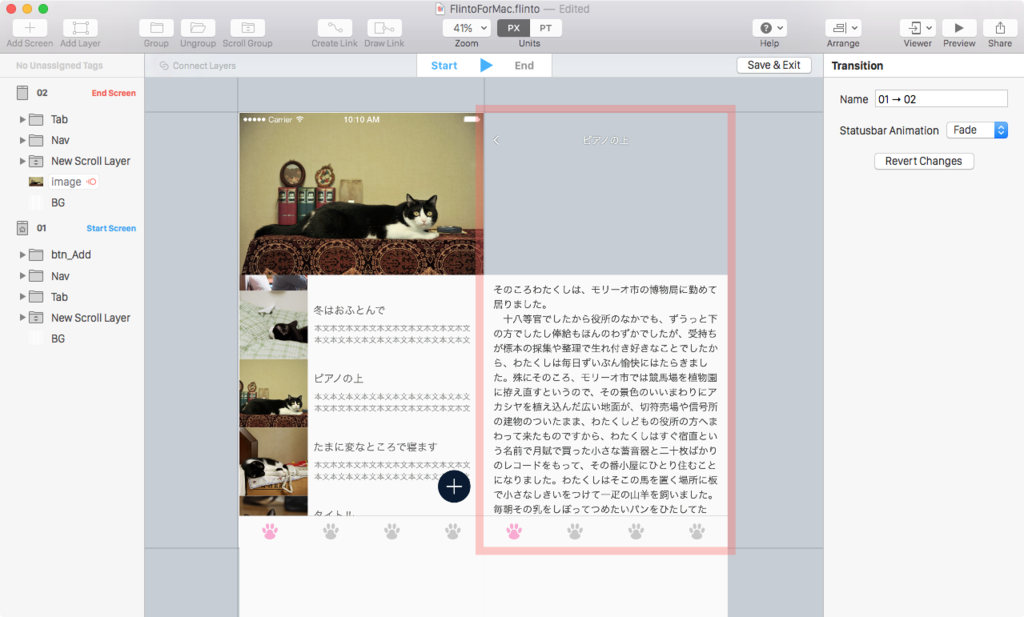Switch units to PX
The image size is (1024, 617).
click(513, 28)
